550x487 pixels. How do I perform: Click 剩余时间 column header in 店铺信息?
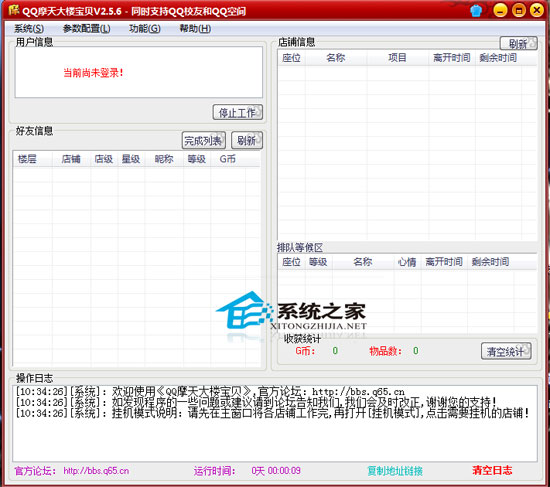tap(498, 58)
